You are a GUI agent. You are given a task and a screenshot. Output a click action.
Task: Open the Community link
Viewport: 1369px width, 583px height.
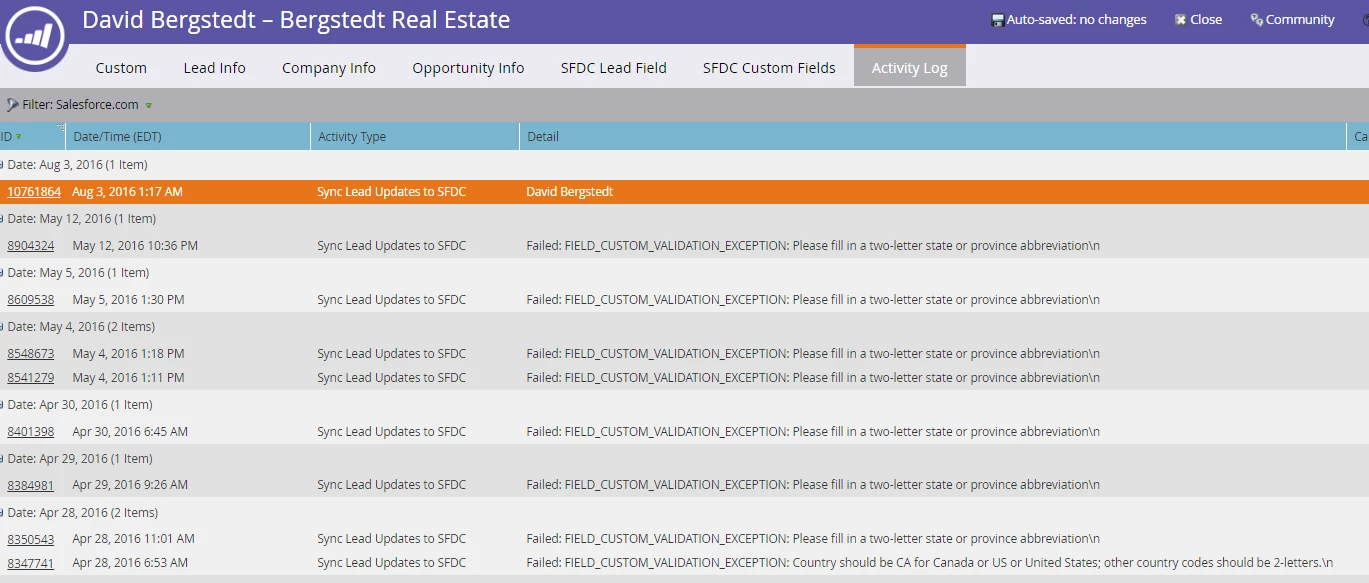click(1292, 20)
